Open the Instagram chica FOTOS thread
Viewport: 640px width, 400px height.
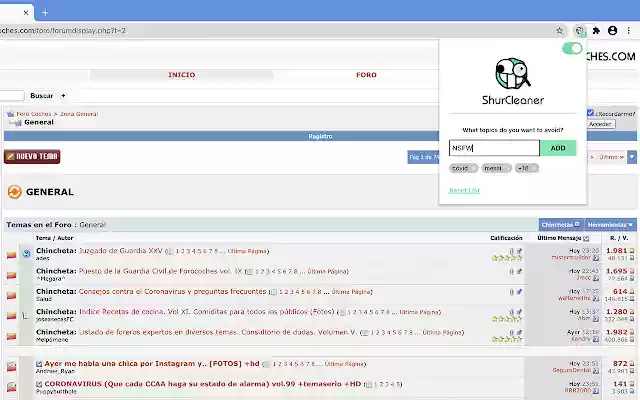pos(152,364)
